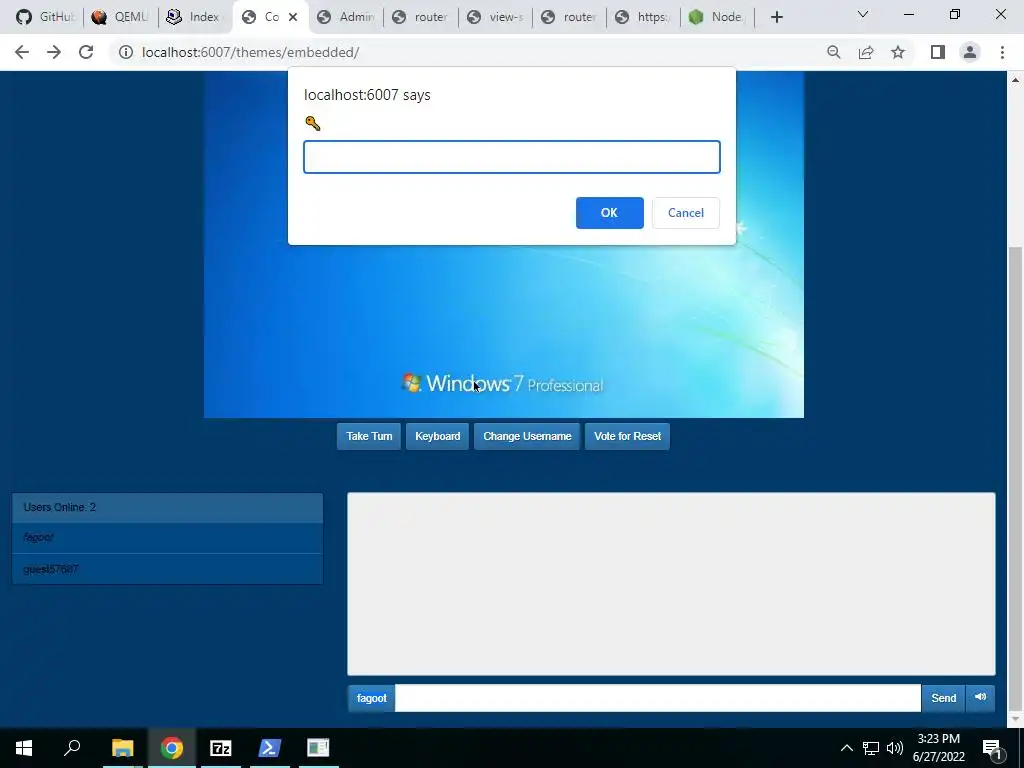Switch to the QEMU browser tab
The height and width of the screenshot is (768, 1024).
click(x=120, y=17)
